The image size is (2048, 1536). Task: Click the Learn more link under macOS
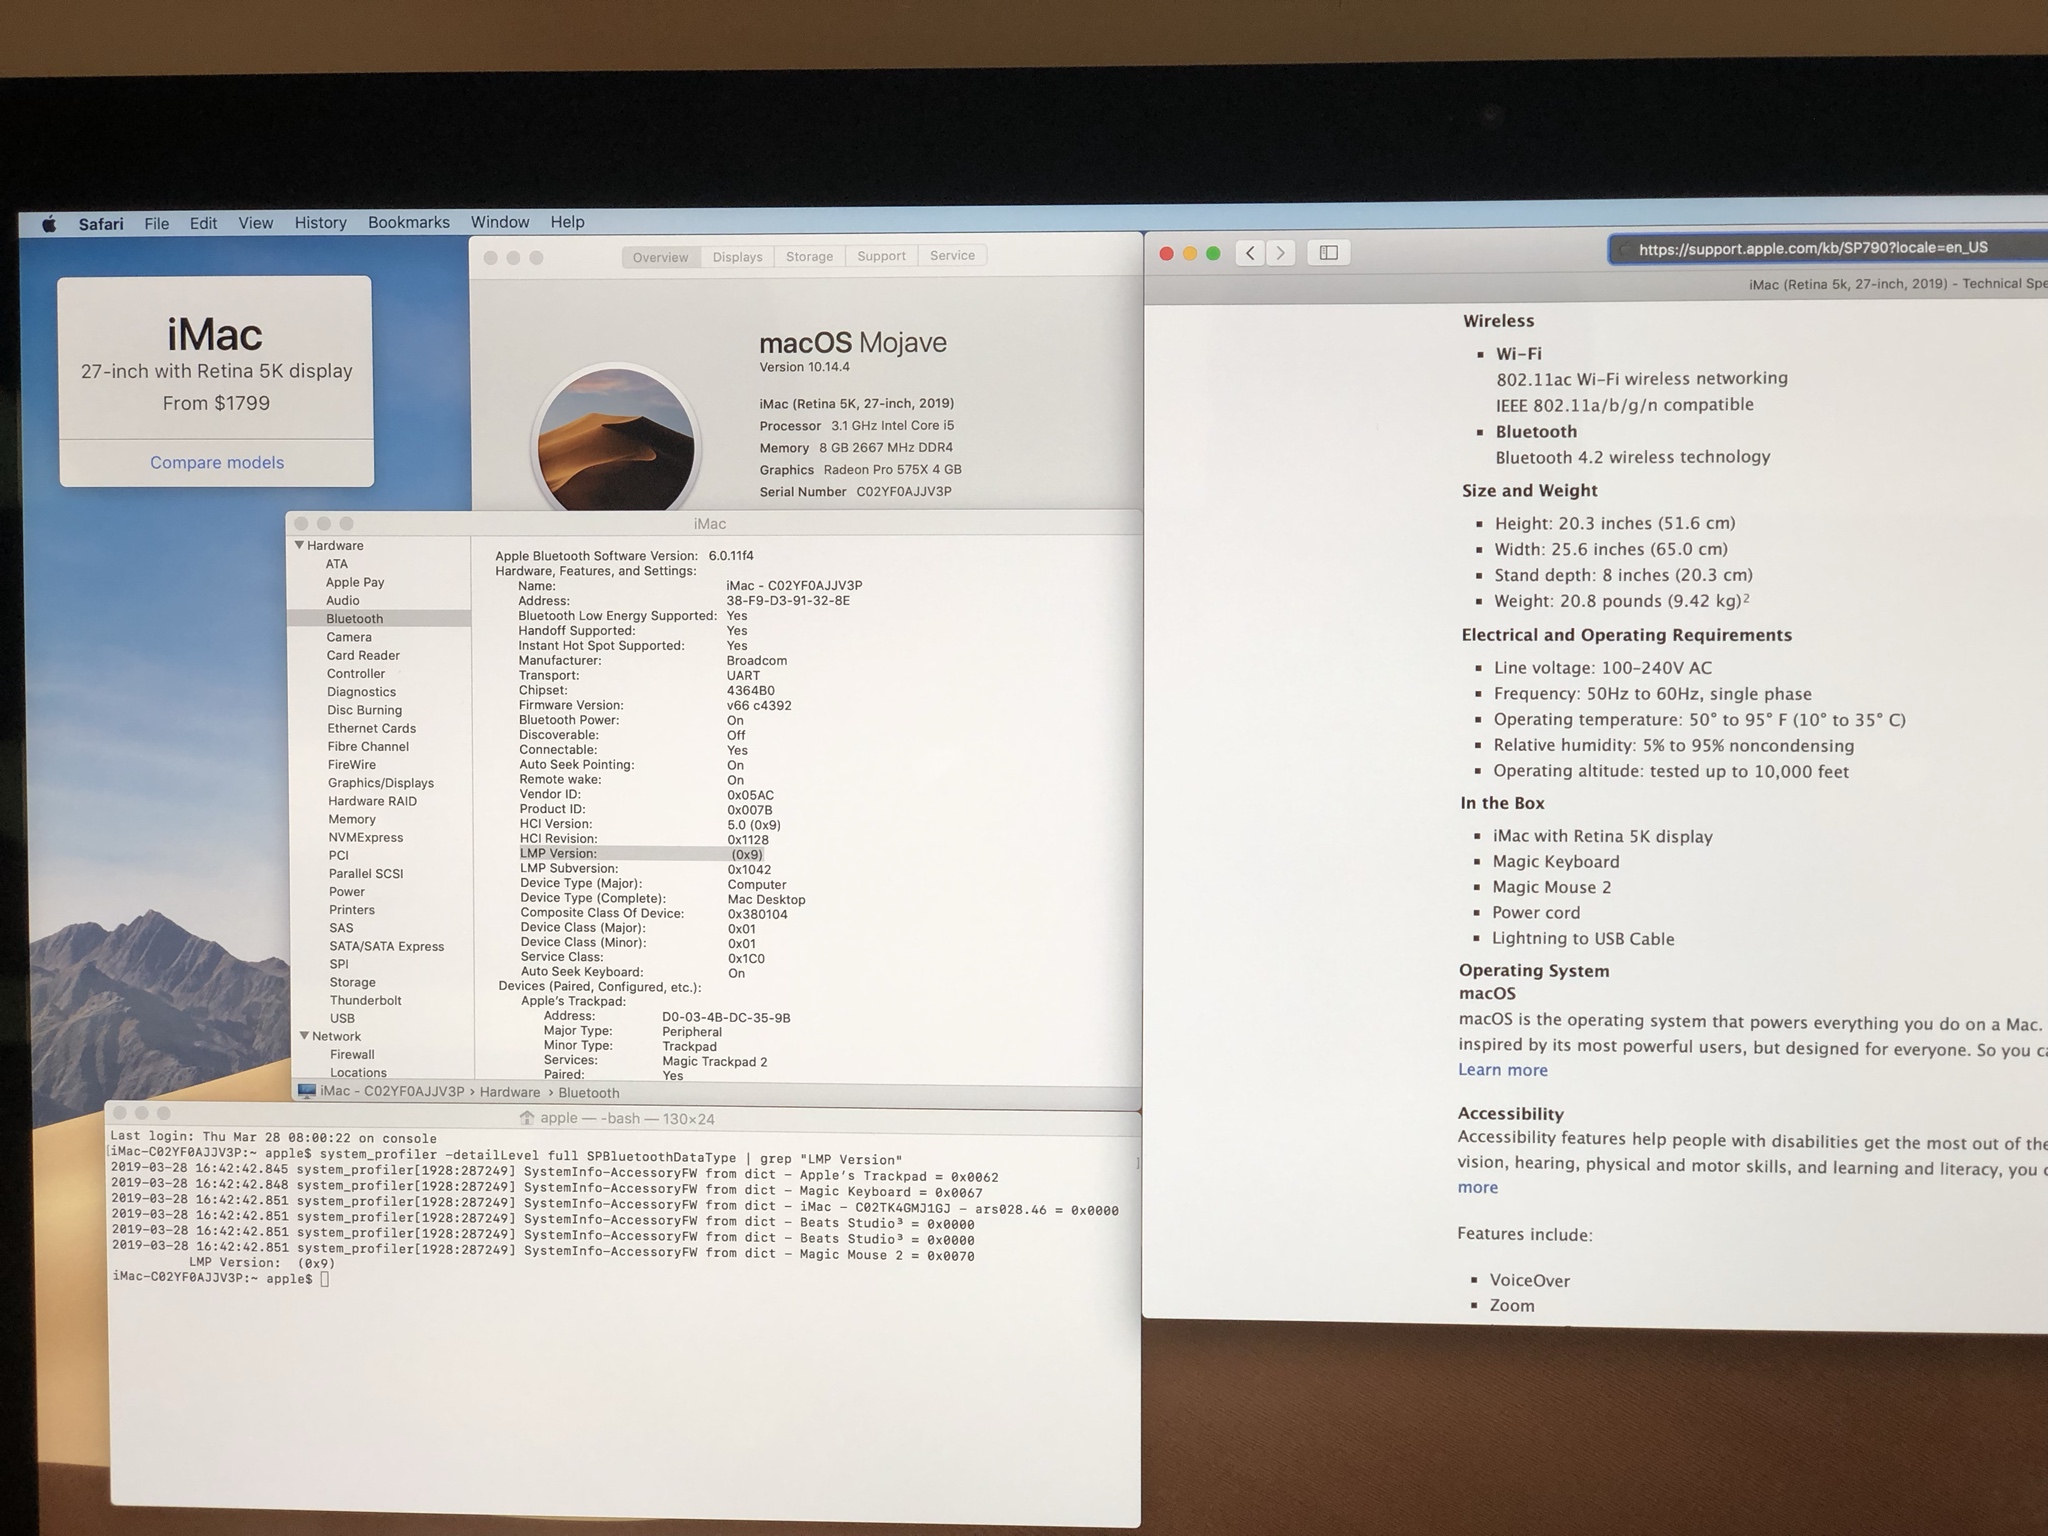pos(1502,1070)
